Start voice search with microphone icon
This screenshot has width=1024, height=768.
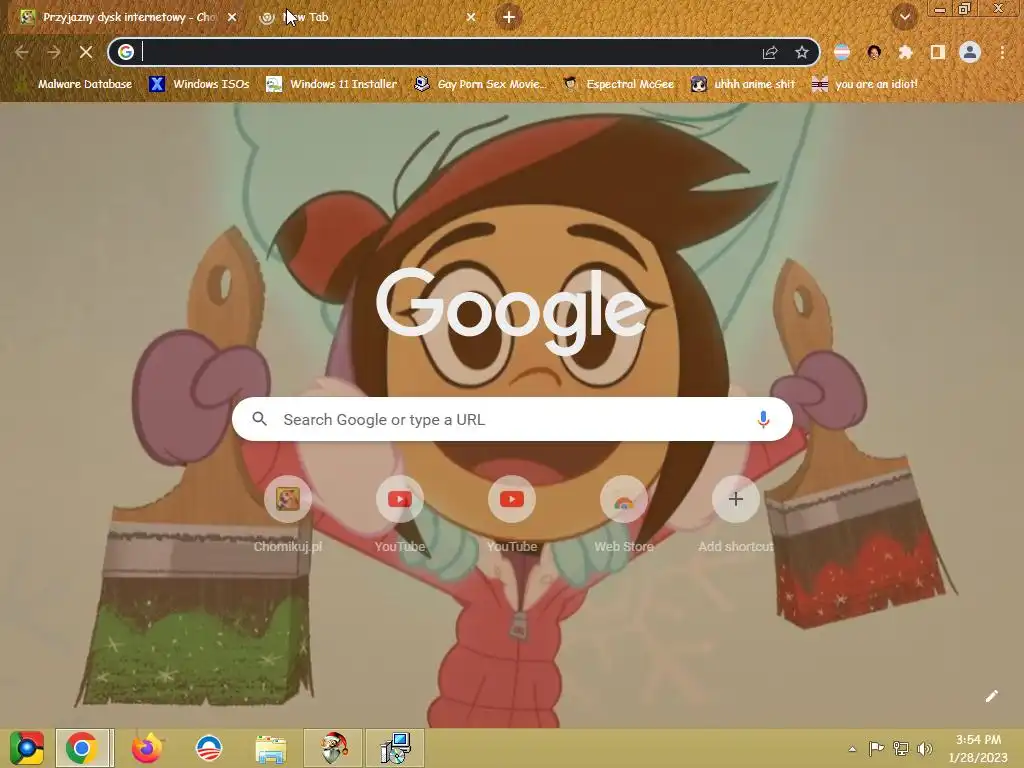[763, 419]
